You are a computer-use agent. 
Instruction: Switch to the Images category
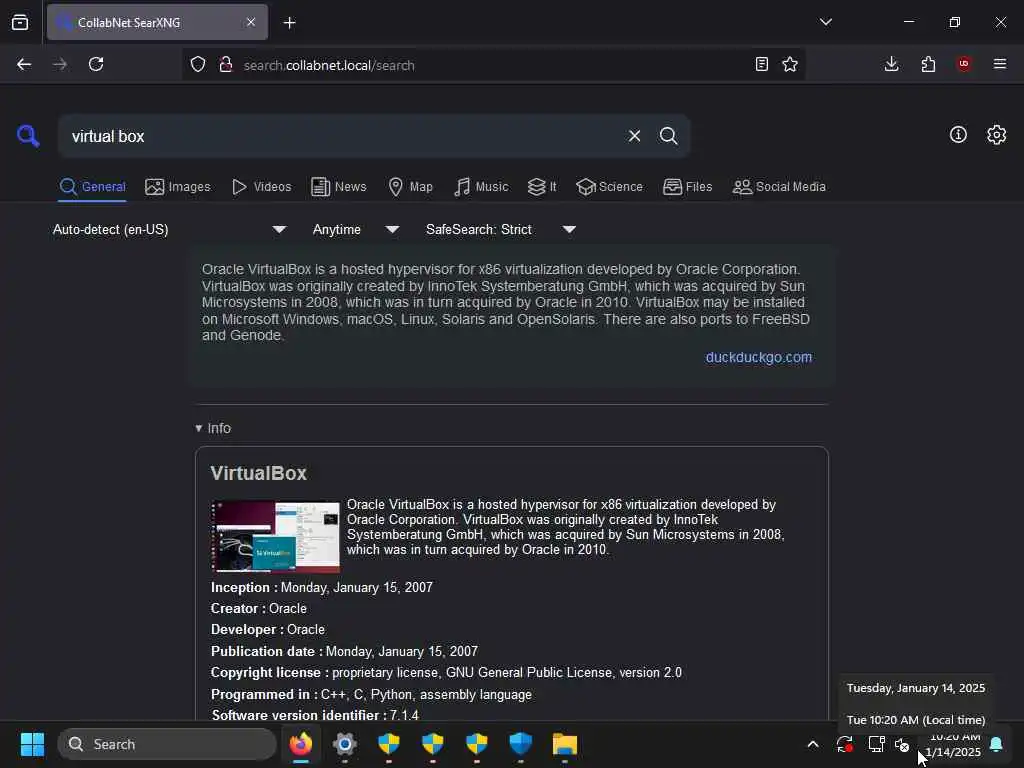pyautogui.click(x=178, y=187)
